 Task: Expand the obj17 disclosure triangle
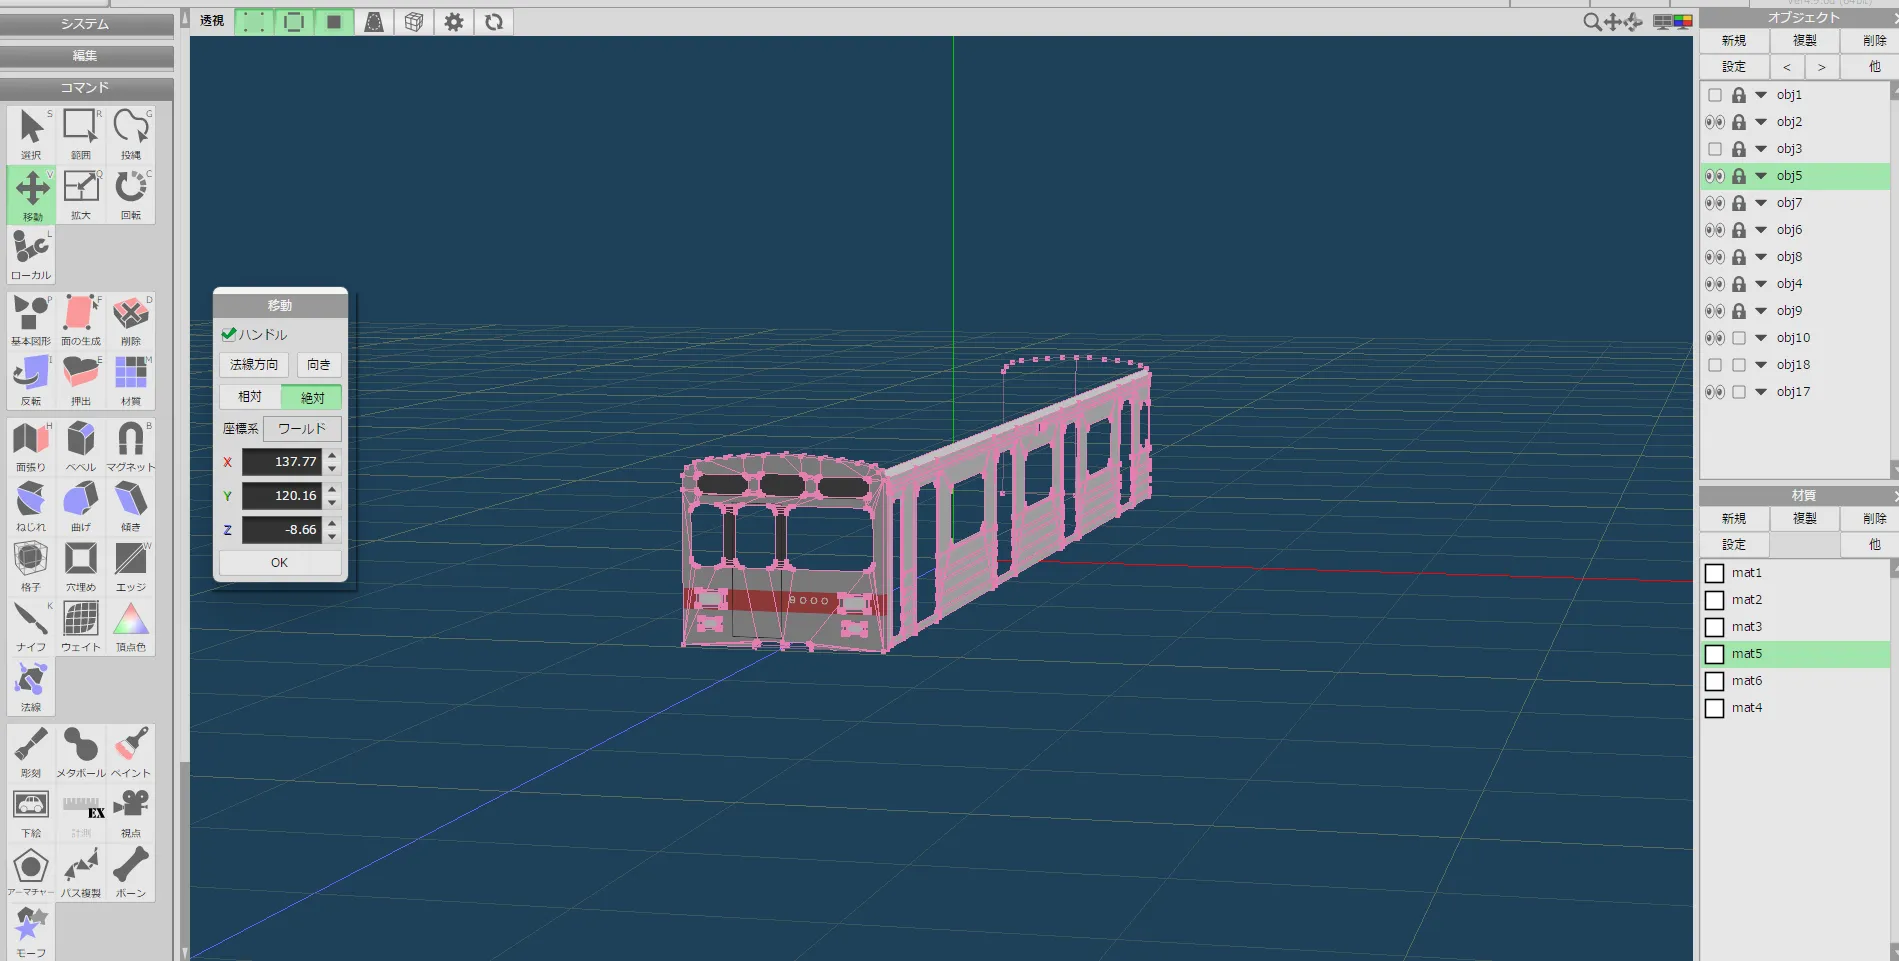[x=1761, y=392]
